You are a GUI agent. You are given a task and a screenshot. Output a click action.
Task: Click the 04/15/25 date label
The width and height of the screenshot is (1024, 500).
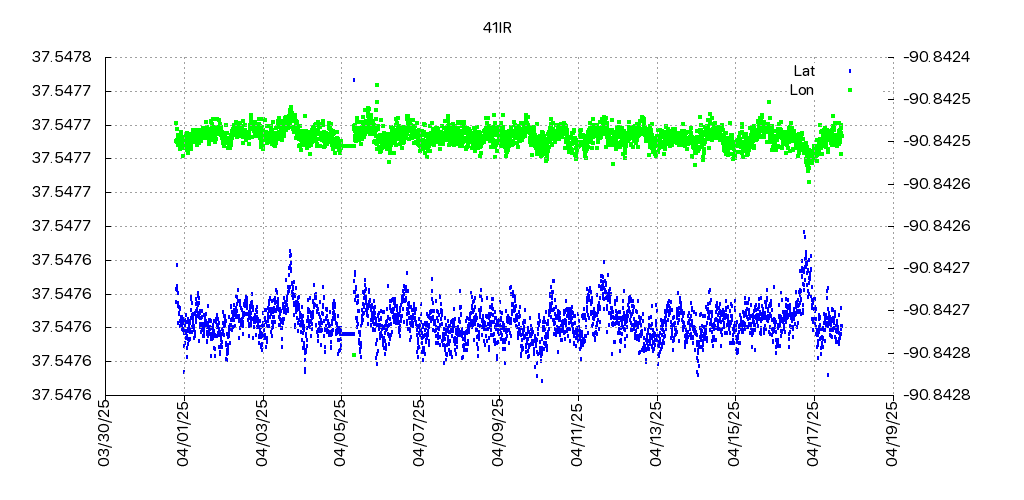(x=735, y=431)
